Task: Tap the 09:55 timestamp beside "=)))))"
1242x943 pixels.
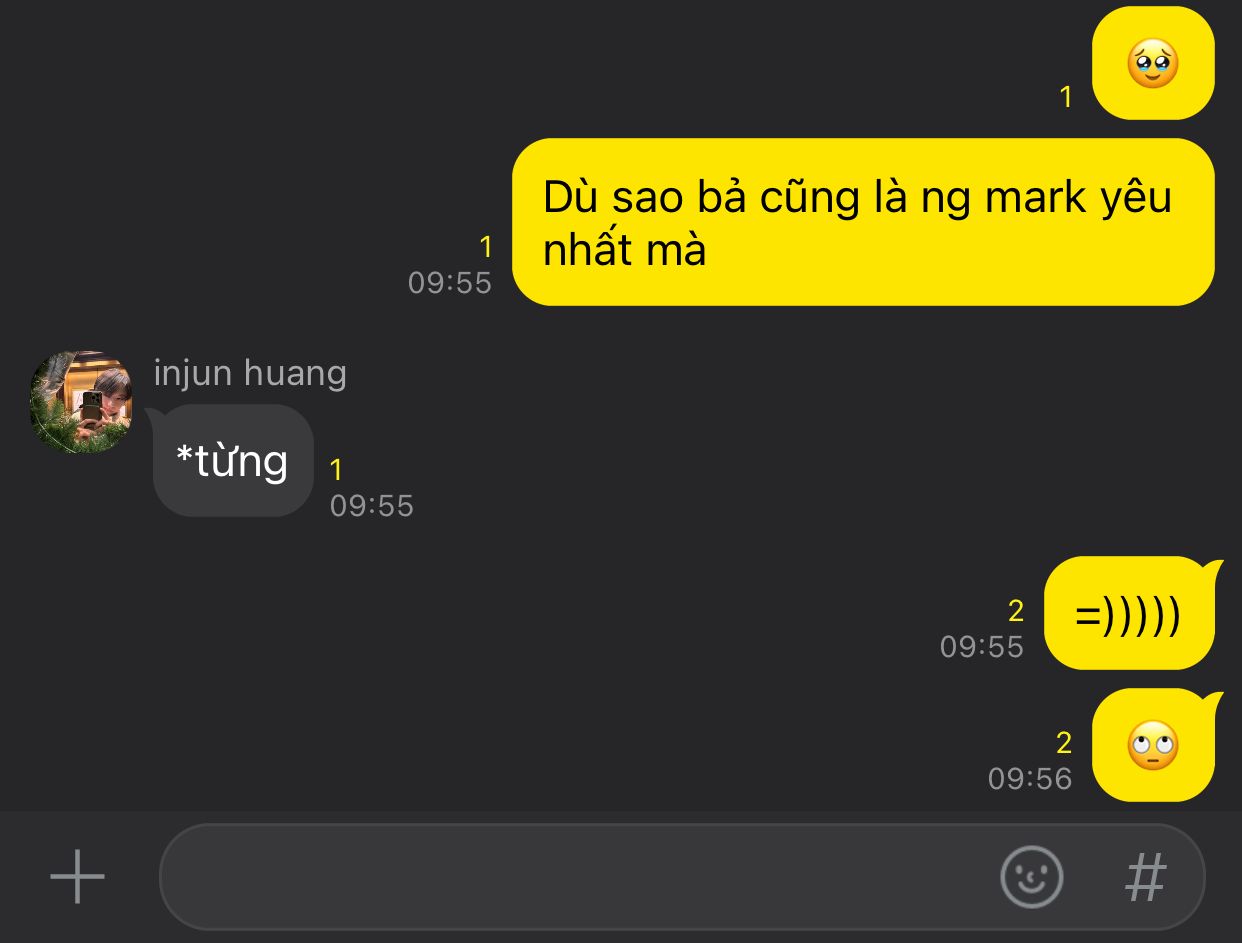Action: pos(982,647)
